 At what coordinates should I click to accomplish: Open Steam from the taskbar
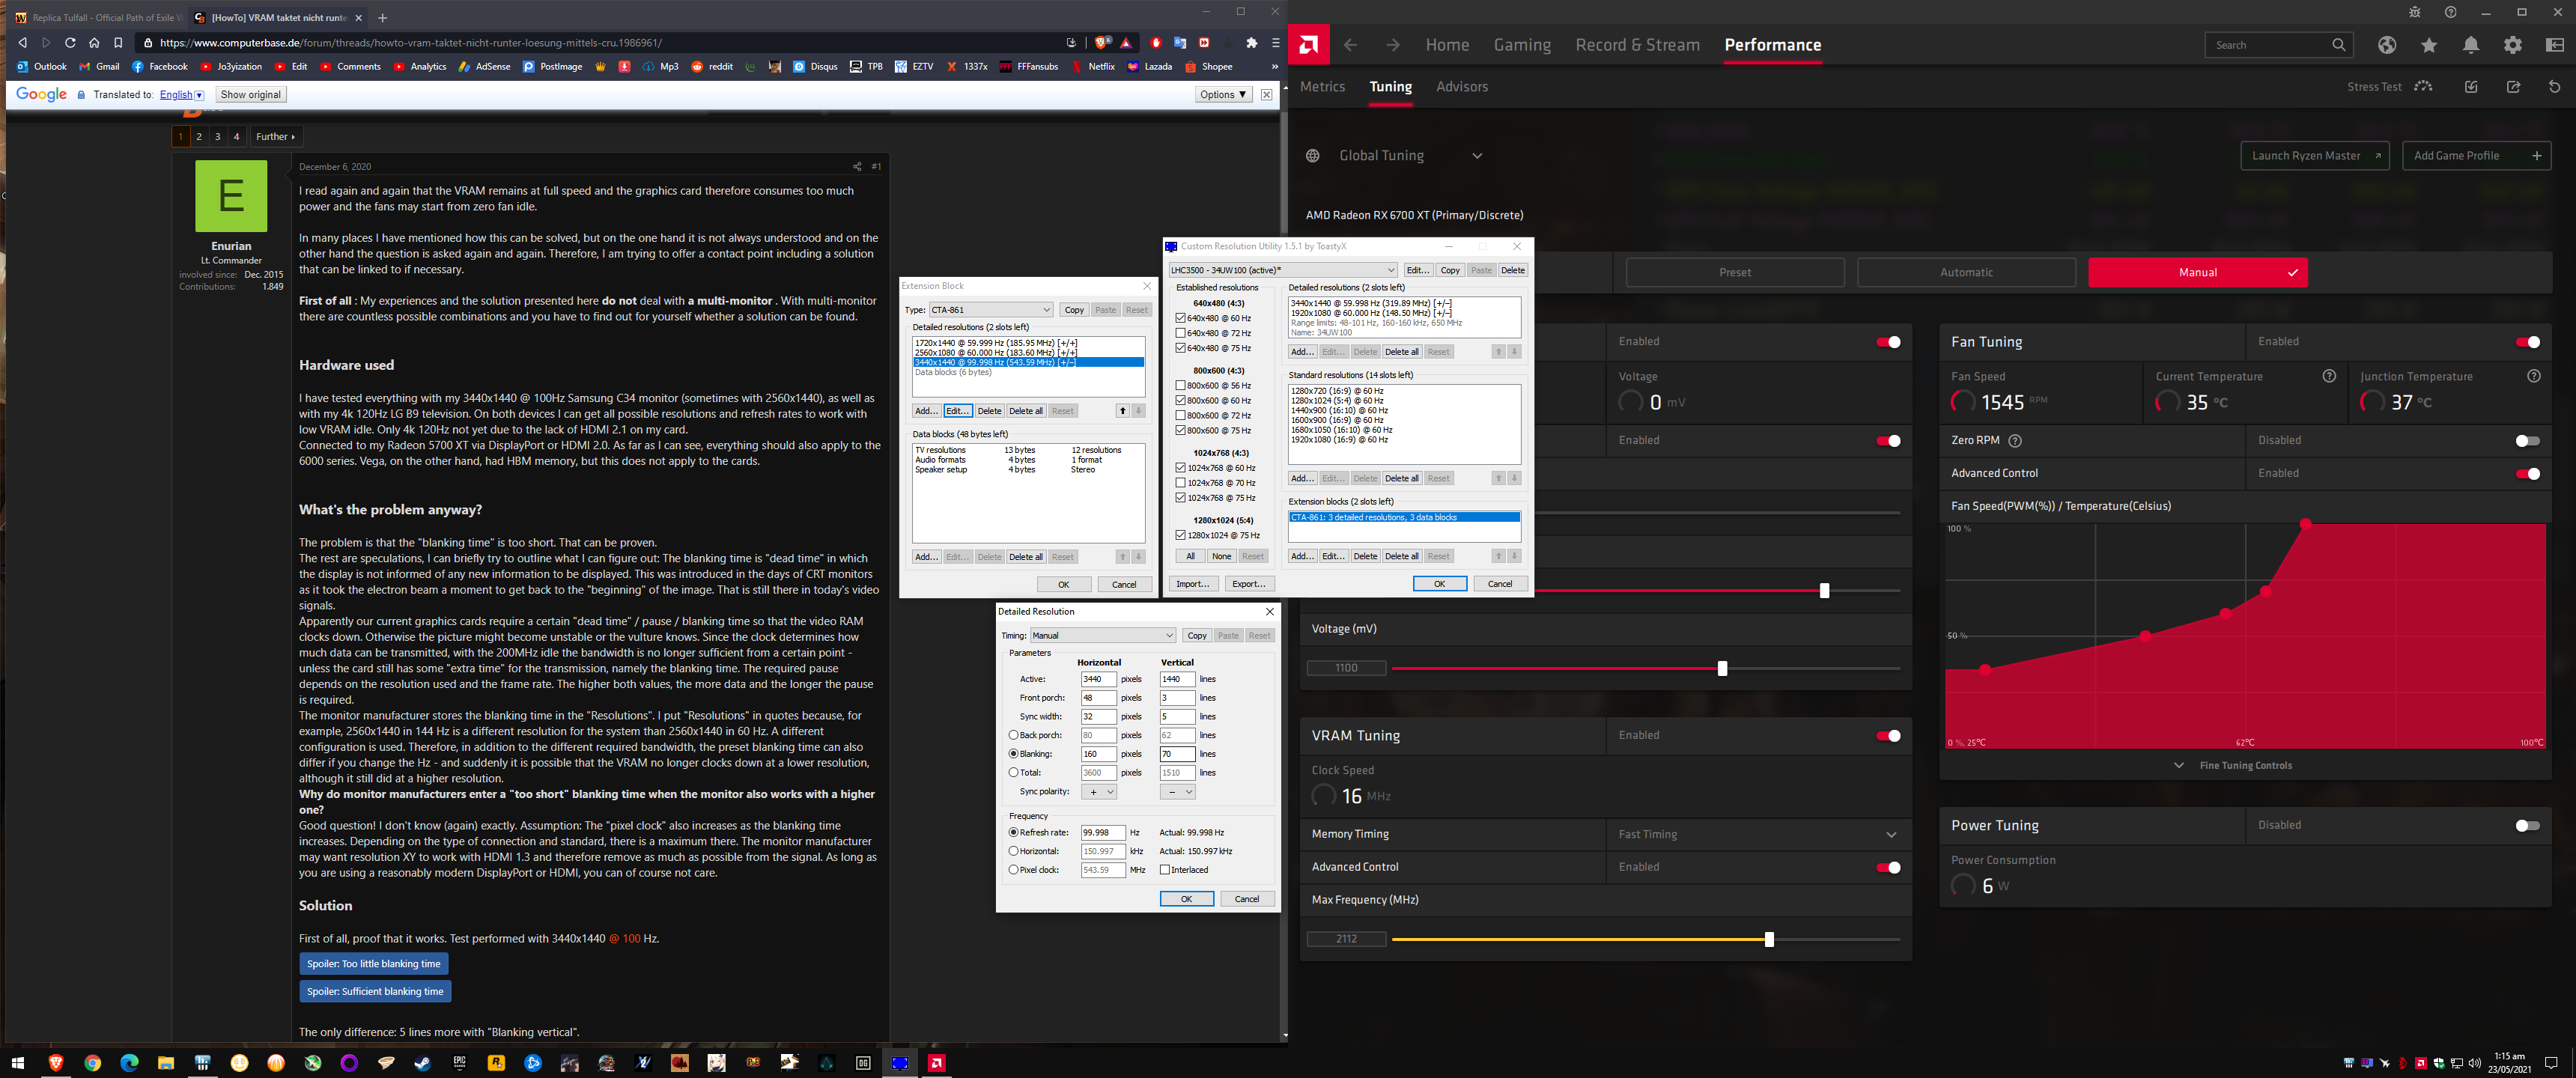click(422, 1063)
